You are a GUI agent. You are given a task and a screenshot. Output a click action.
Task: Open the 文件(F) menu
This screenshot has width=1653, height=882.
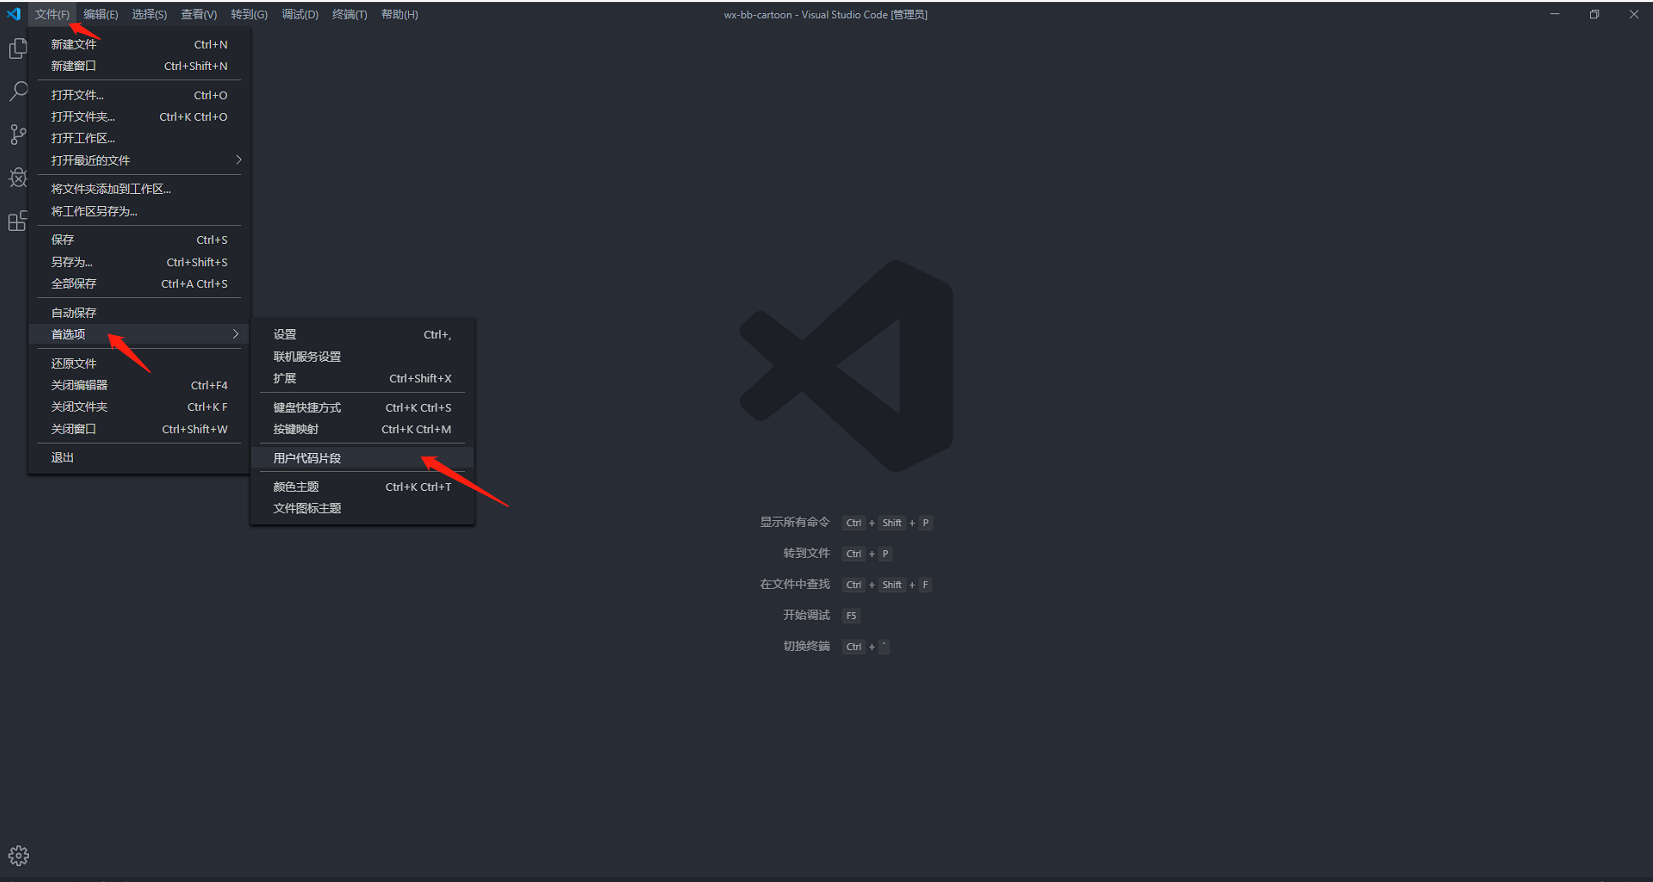(52, 14)
